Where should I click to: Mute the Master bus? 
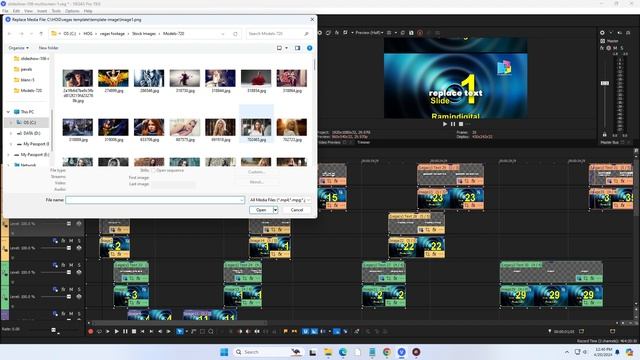coord(615,48)
